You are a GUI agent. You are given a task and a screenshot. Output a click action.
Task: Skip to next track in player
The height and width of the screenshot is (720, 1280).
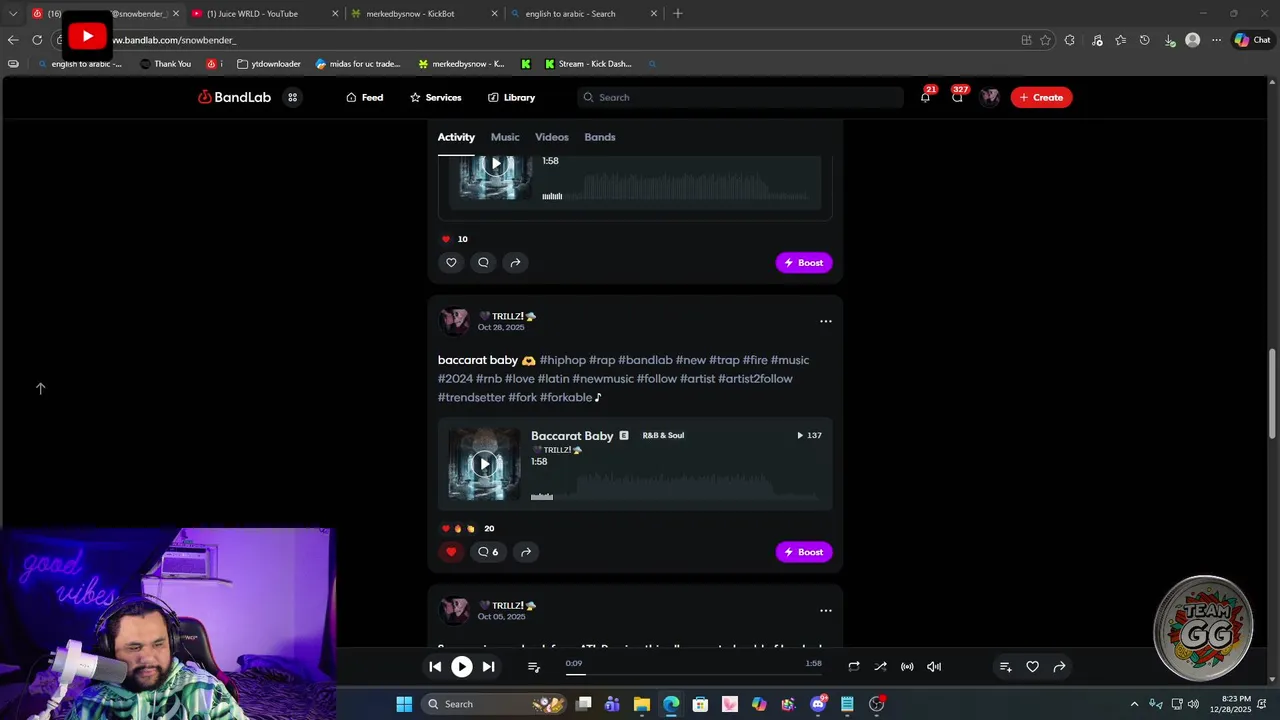488,667
